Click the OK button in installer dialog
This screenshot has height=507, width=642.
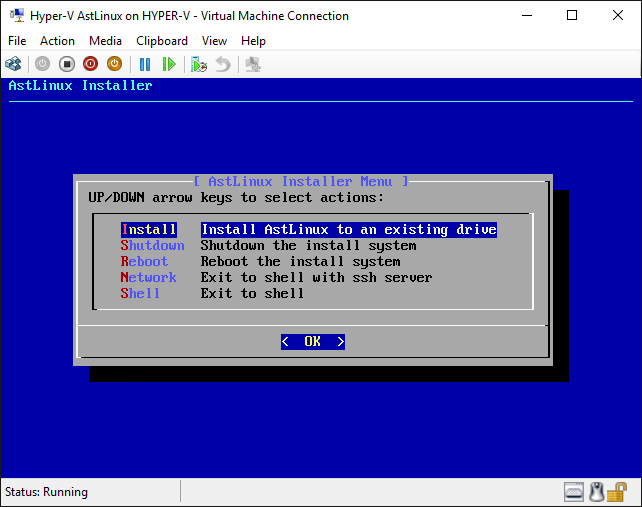pyautogui.click(x=313, y=342)
